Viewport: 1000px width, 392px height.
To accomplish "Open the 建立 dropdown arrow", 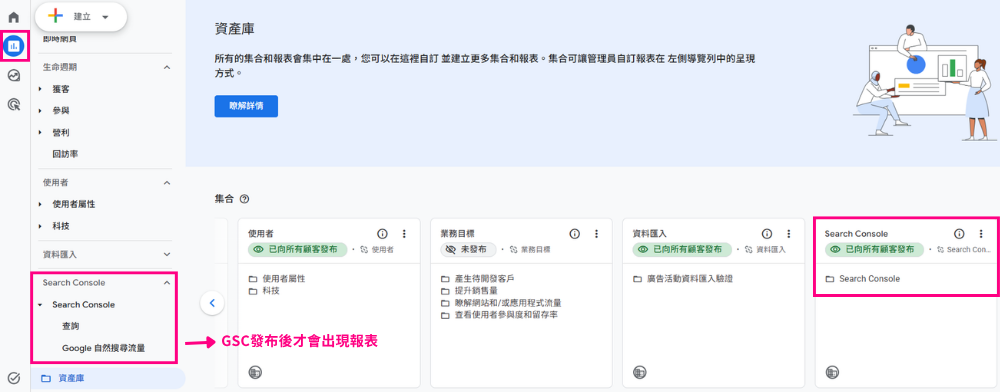I will (106, 17).
